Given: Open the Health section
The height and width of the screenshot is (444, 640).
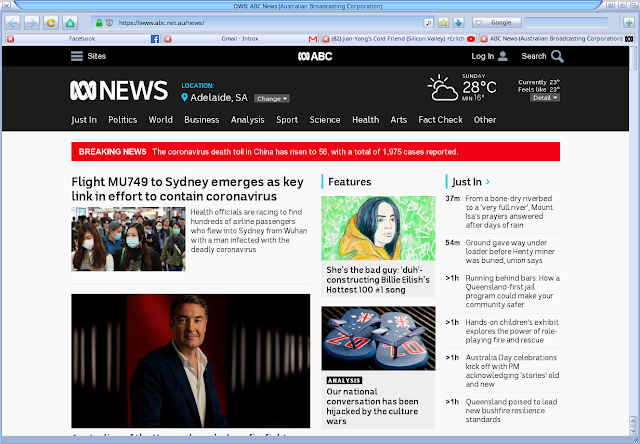Looking at the screenshot, I should click(366, 120).
